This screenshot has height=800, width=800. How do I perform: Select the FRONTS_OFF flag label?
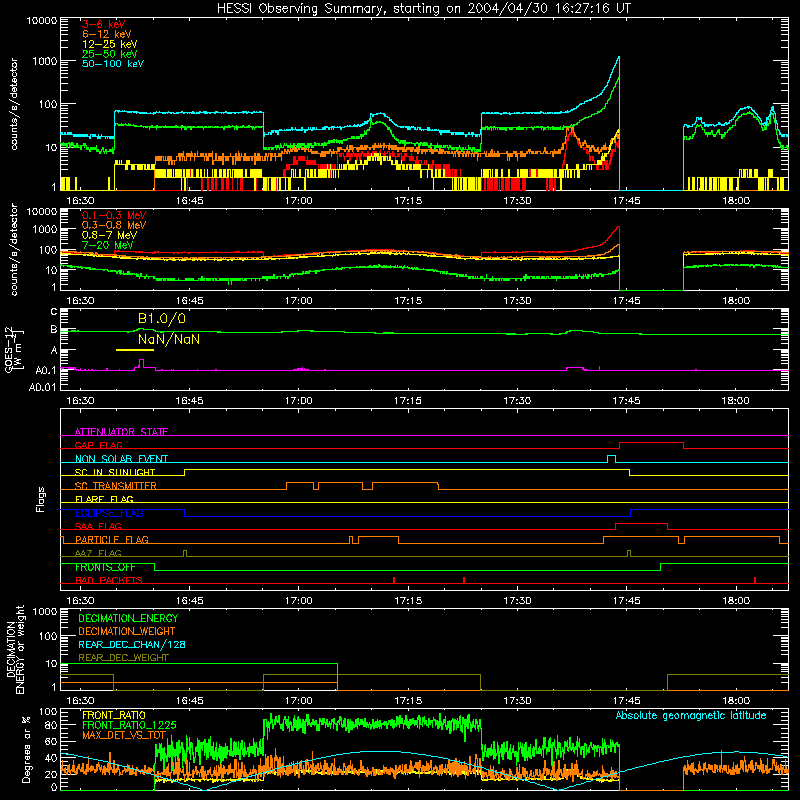coord(105,567)
